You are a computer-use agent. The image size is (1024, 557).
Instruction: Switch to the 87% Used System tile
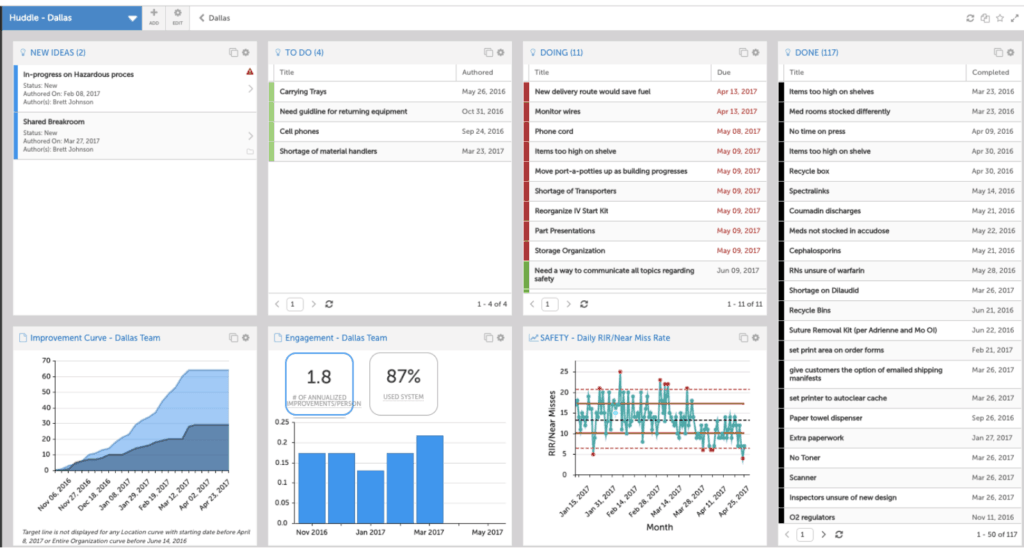[x=403, y=383]
